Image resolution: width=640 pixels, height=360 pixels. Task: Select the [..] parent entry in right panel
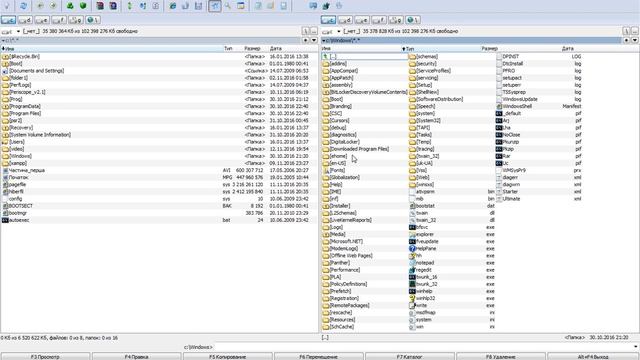[364, 56]
